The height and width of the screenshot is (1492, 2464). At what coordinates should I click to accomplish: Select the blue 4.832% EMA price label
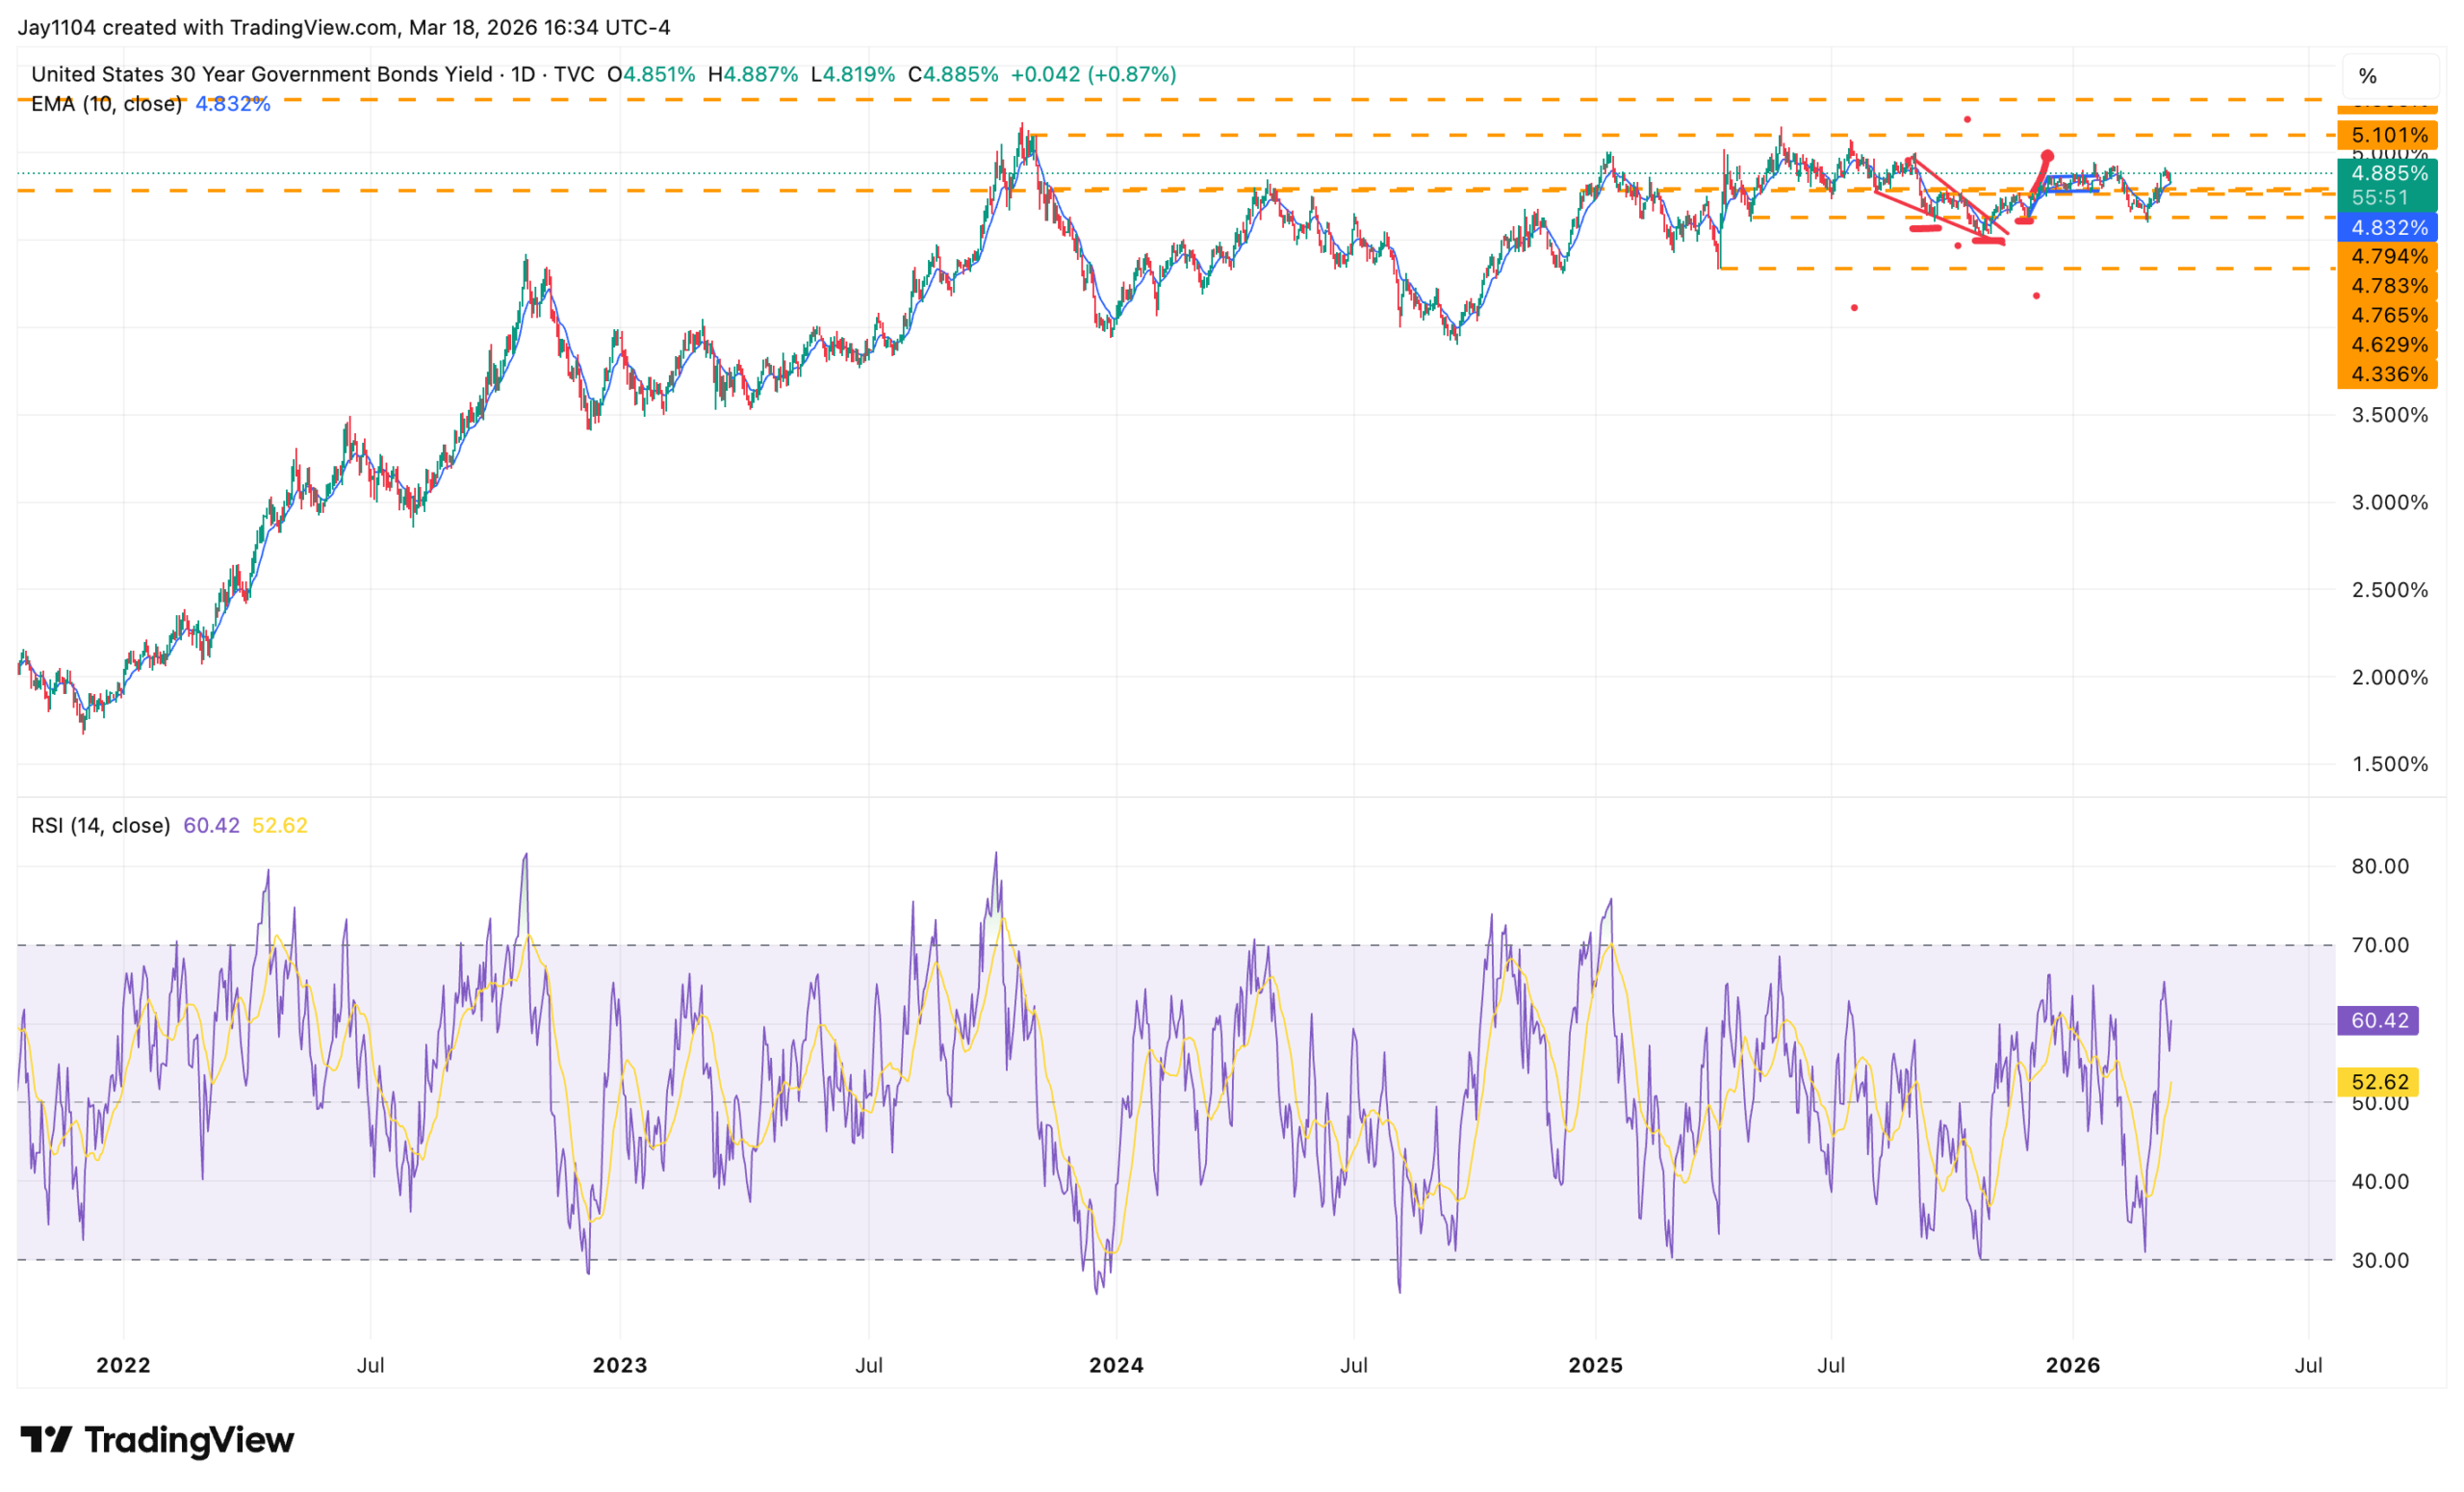[2388, 228]
